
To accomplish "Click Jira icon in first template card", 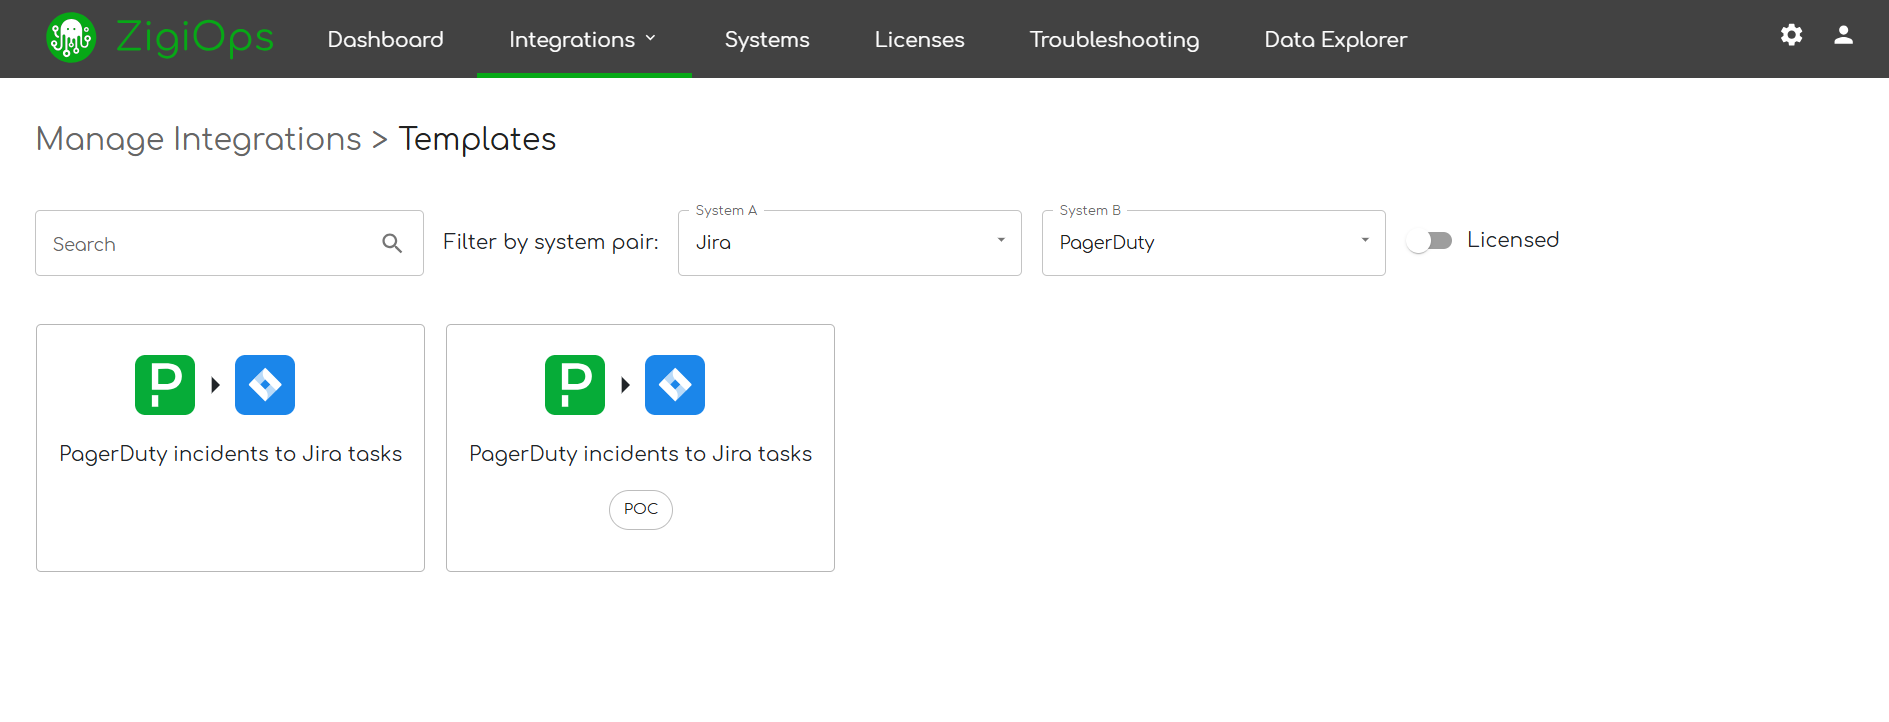I will [x=265, y=385].
